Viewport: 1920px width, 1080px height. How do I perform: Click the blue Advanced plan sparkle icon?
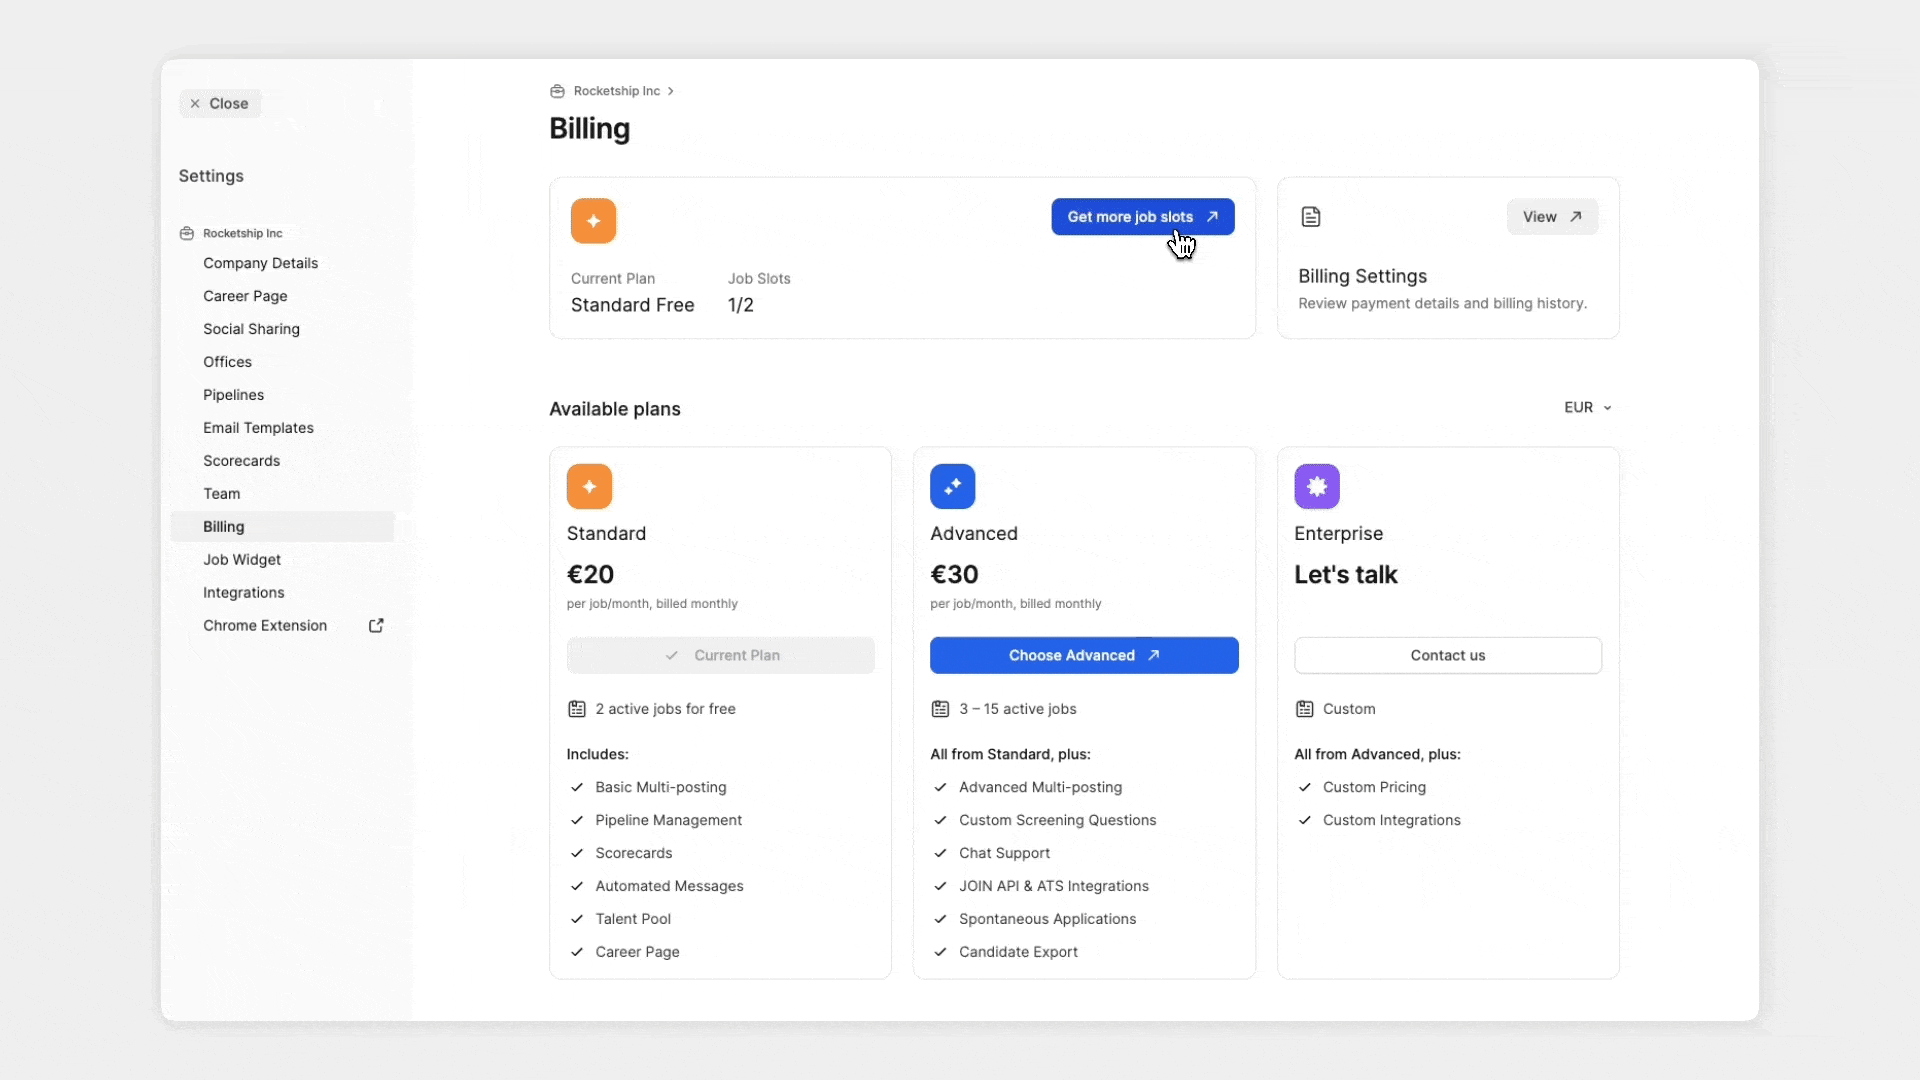tap(952, 487)
